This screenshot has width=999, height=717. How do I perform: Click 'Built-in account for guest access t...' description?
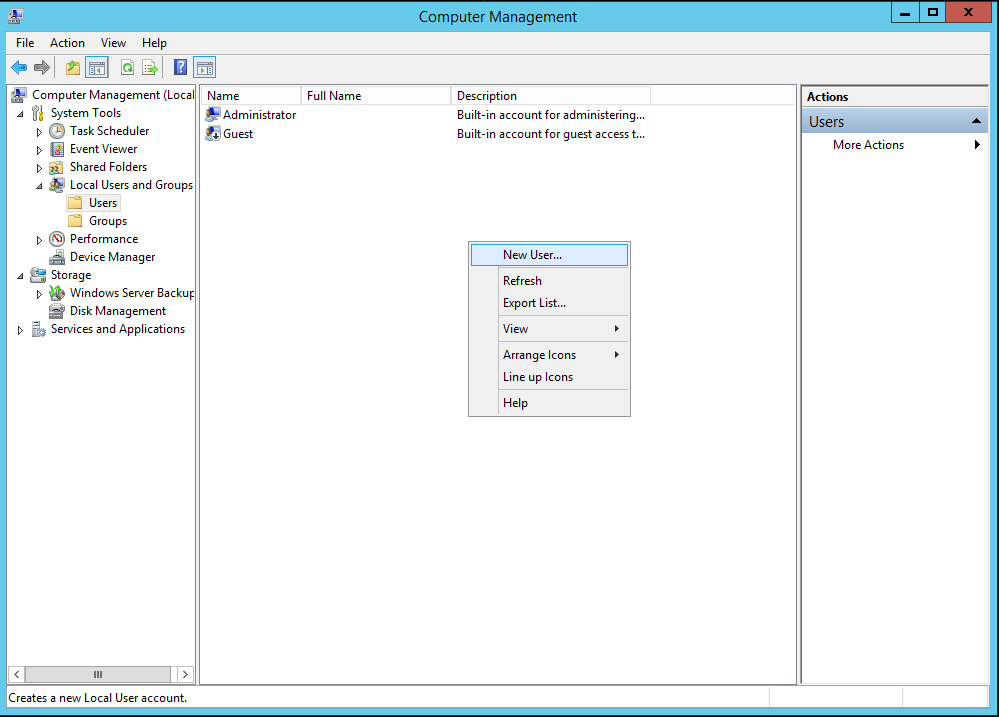550,134
